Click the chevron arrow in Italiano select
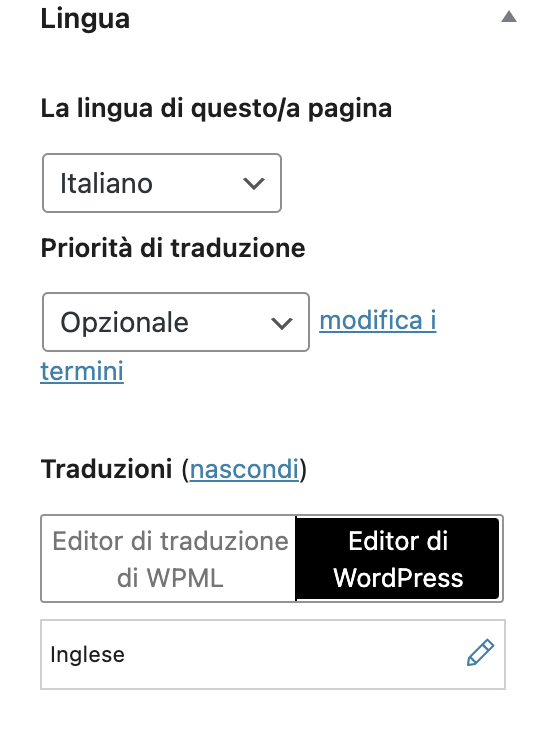The width and height of the screenshot is (552, 752). pos(254,184)
